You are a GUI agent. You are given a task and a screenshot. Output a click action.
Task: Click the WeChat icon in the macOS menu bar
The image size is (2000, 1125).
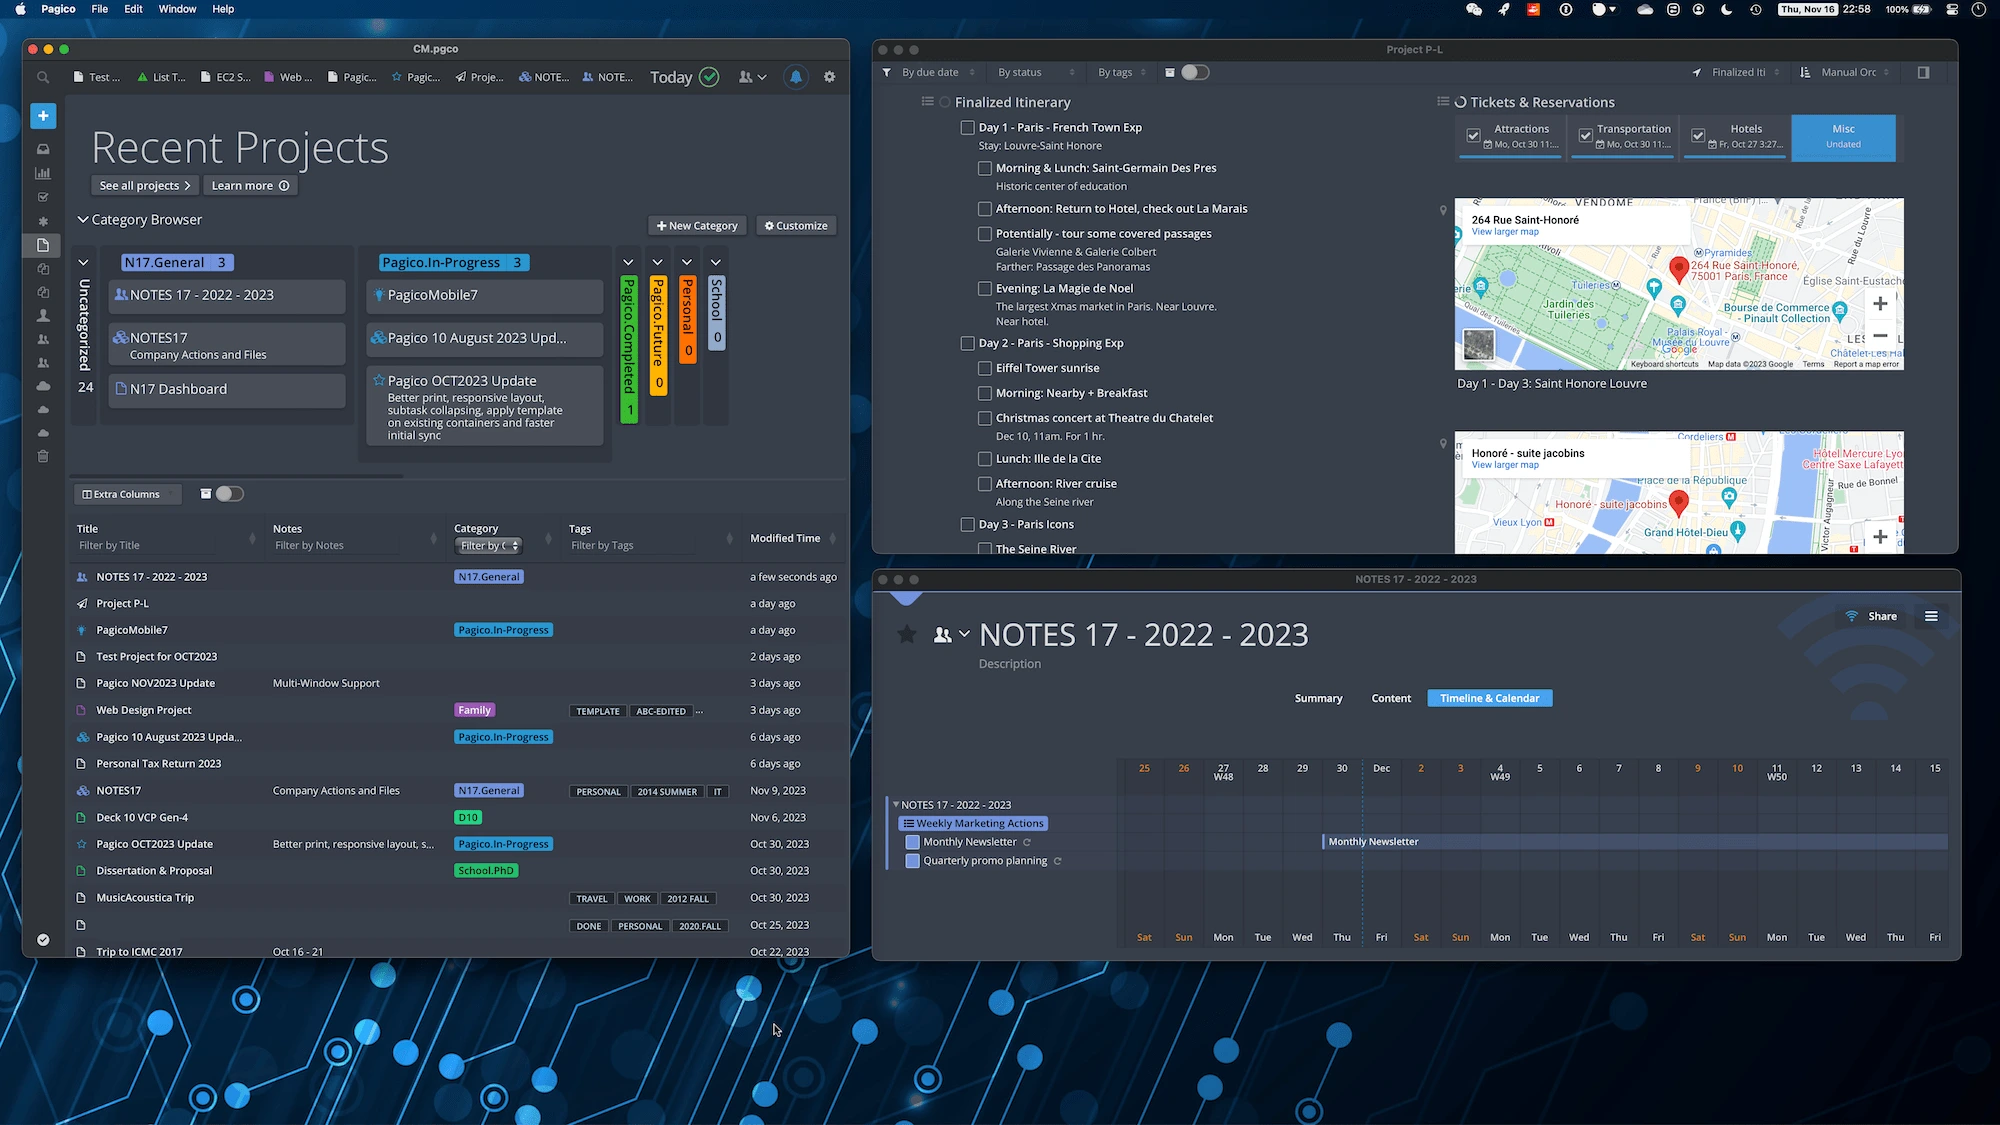1474,9
